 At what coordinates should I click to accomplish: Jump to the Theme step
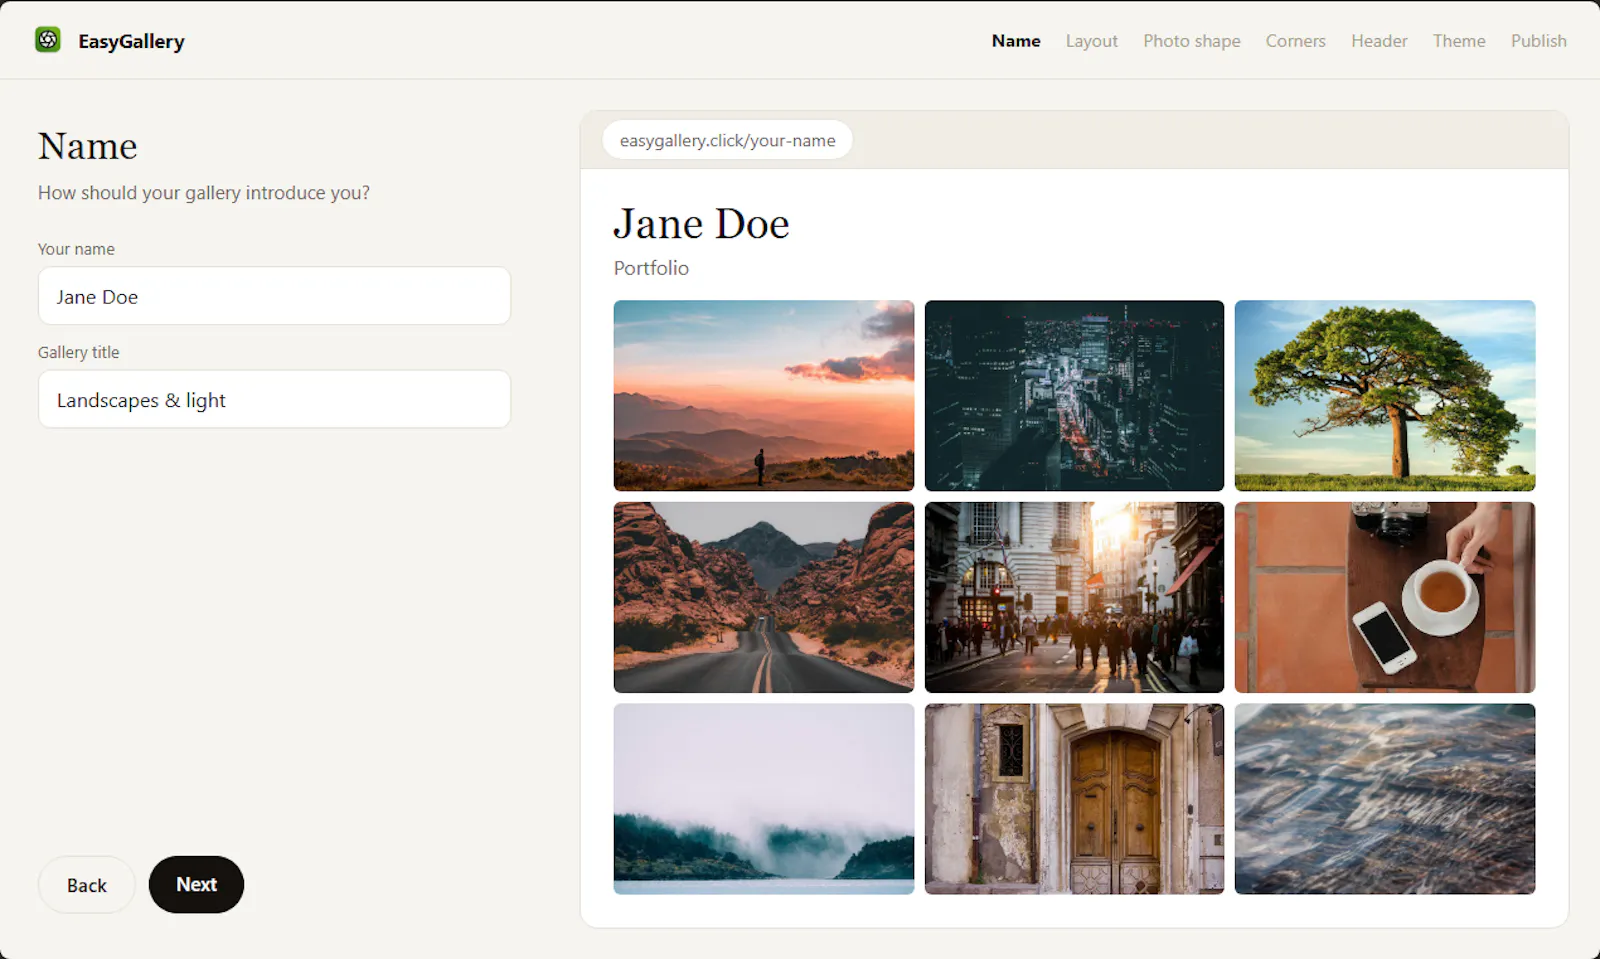[1459, 41]
